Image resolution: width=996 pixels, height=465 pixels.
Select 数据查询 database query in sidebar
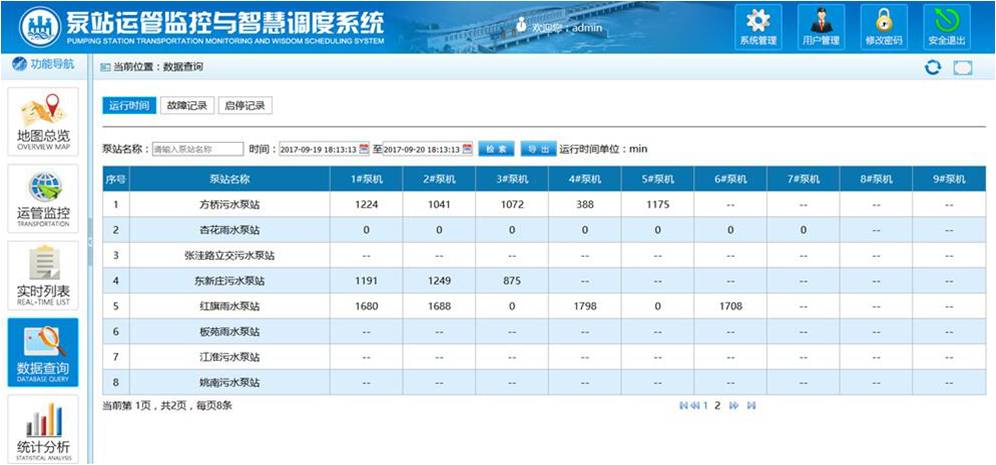tap(43, 354)
